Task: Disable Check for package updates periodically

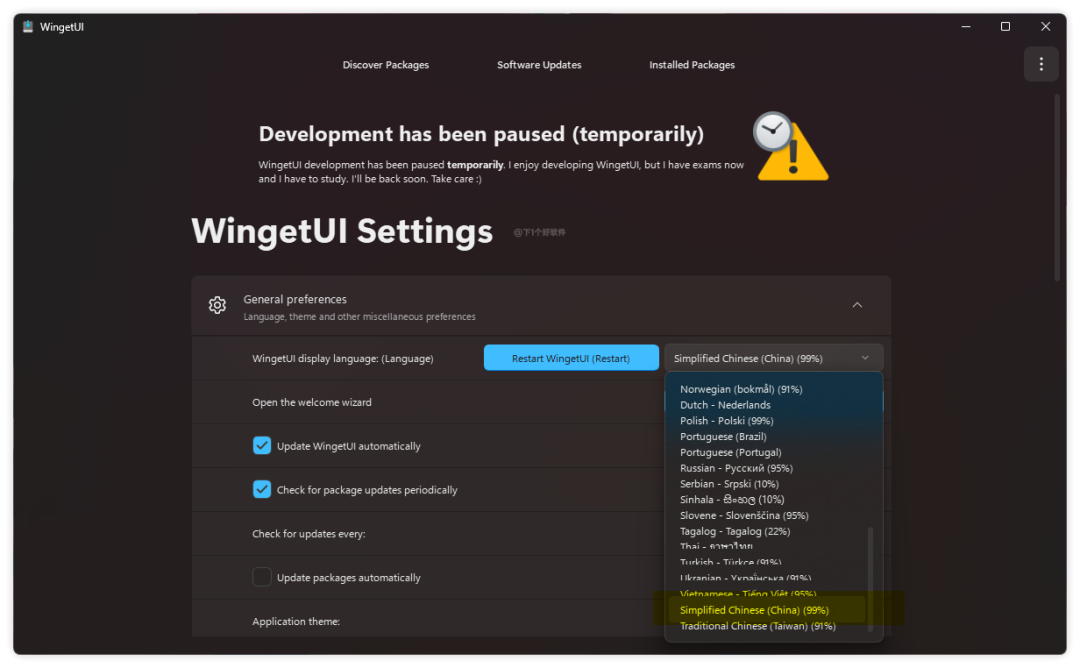Action: 262,490
